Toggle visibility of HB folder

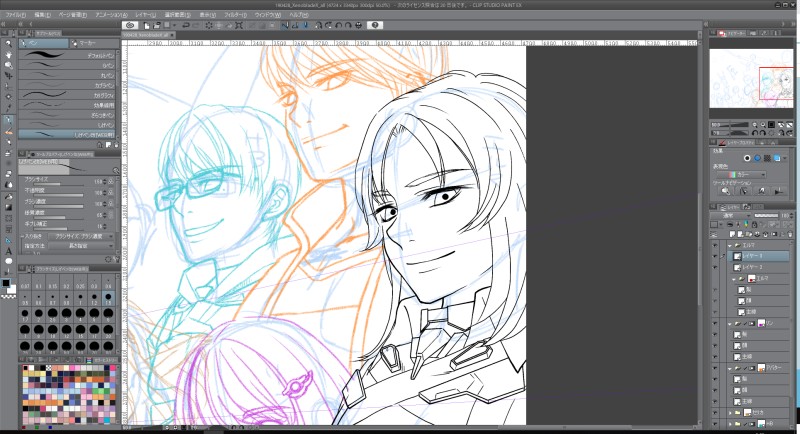[x=715, y=423]
